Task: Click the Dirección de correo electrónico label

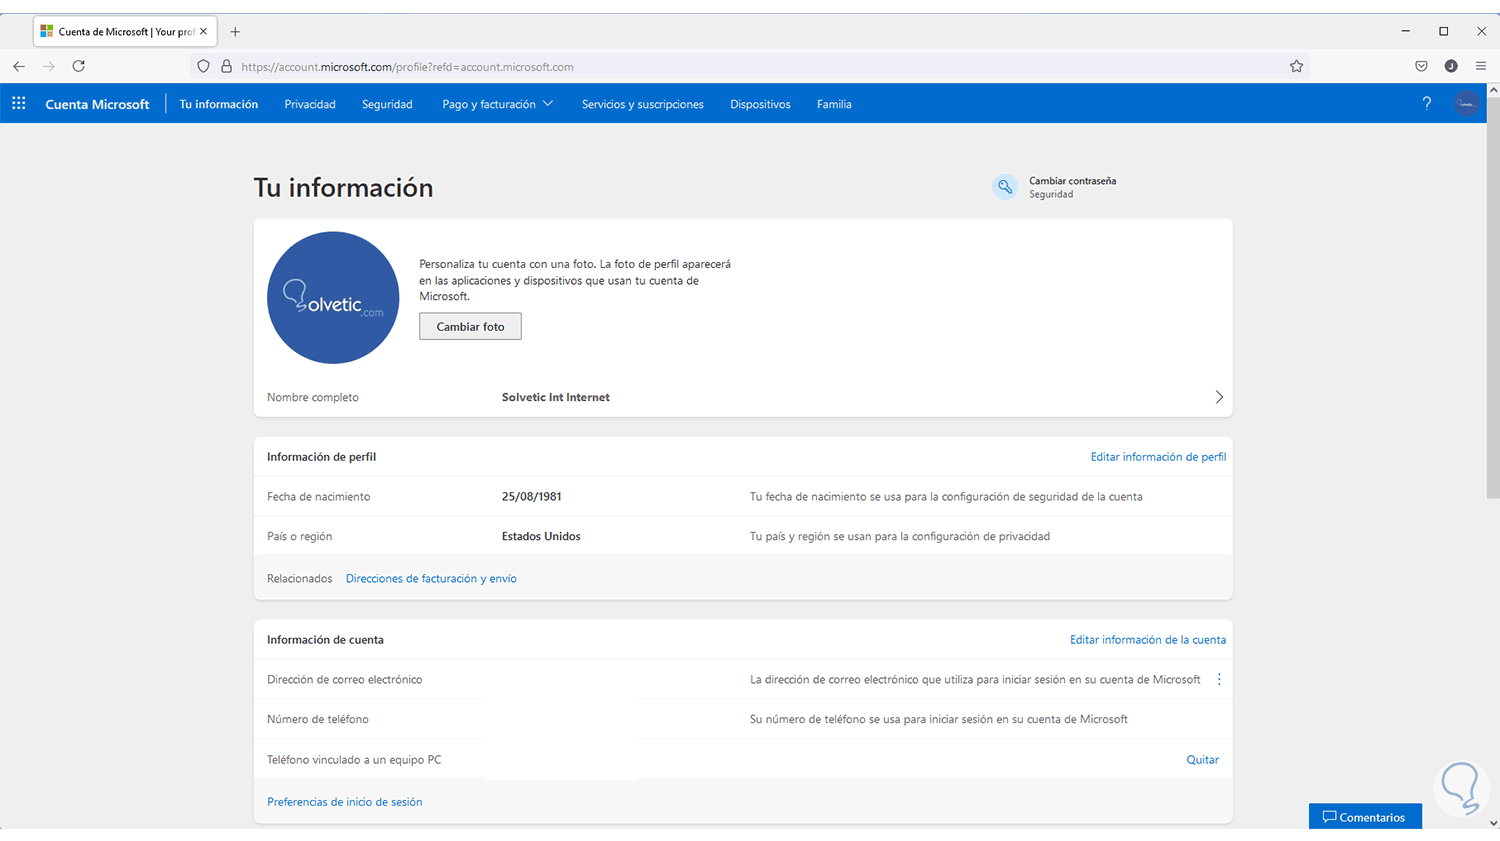Action: pyautogui.click(x=344, y=680)
